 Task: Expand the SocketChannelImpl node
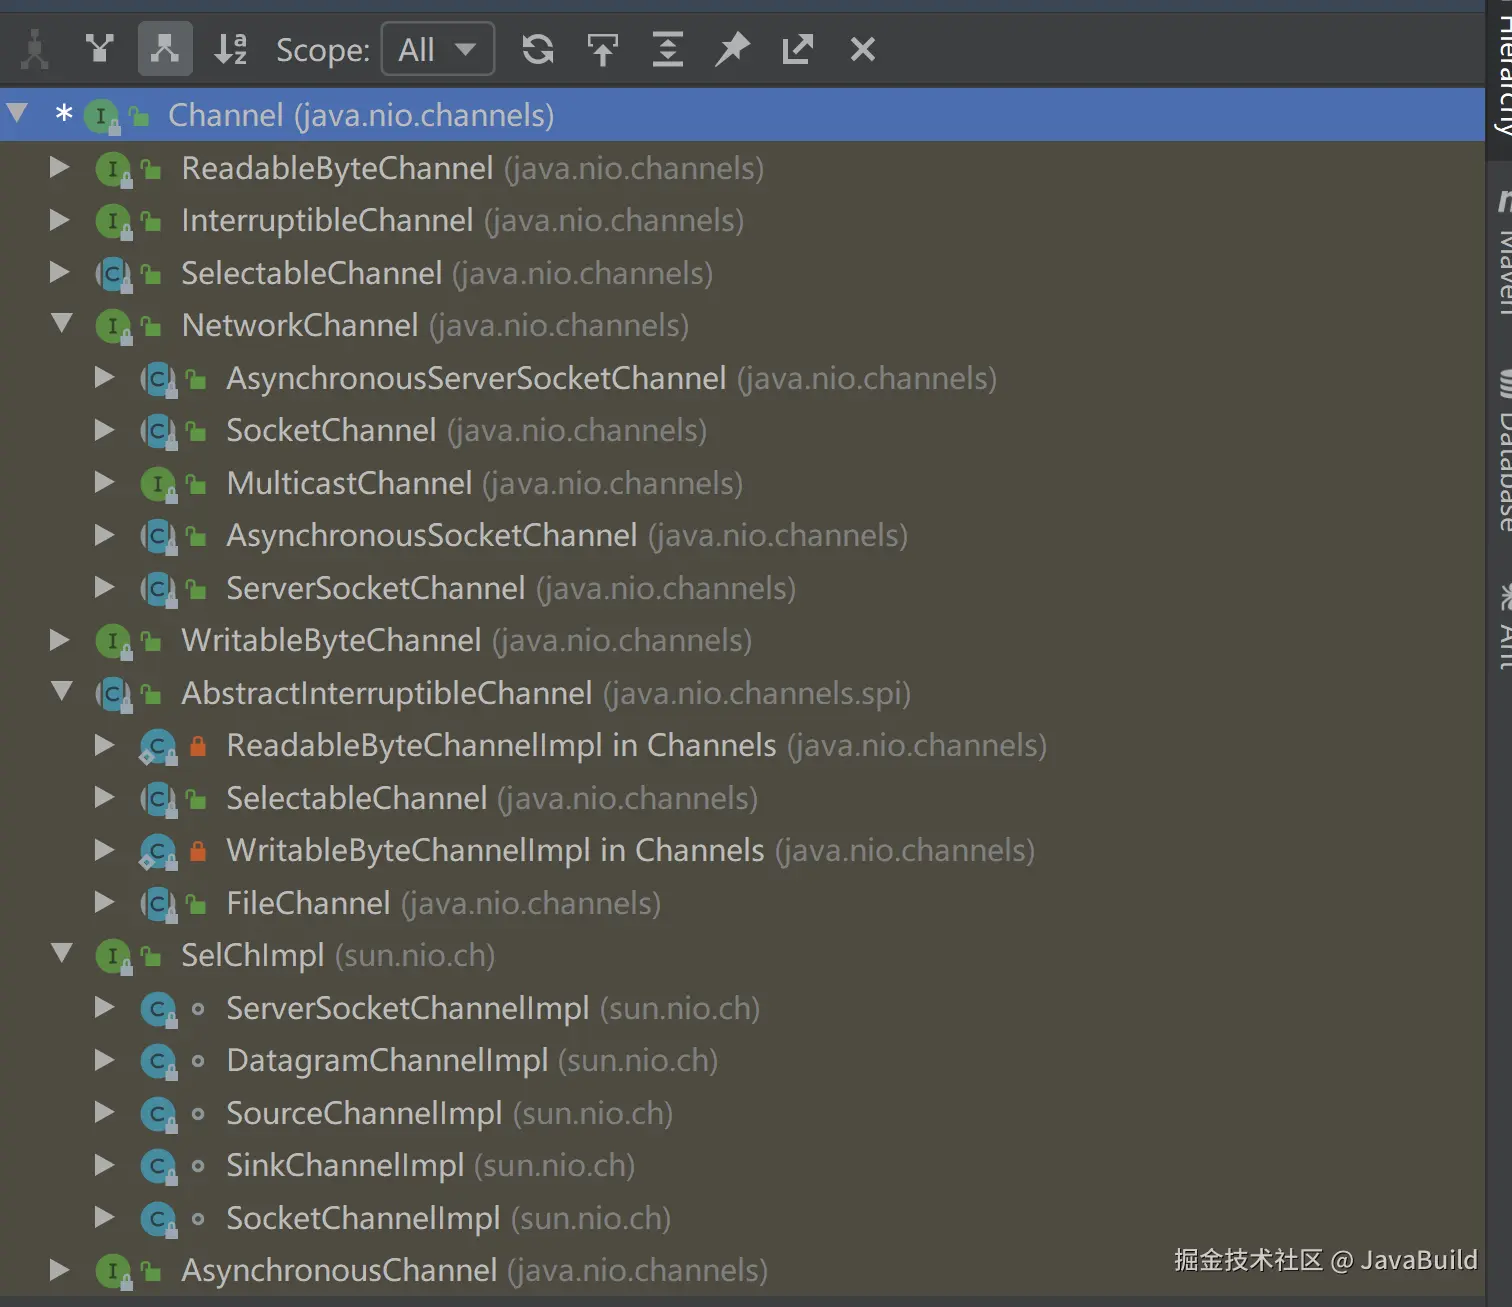pyautogui.click(x=104, y=1217)
